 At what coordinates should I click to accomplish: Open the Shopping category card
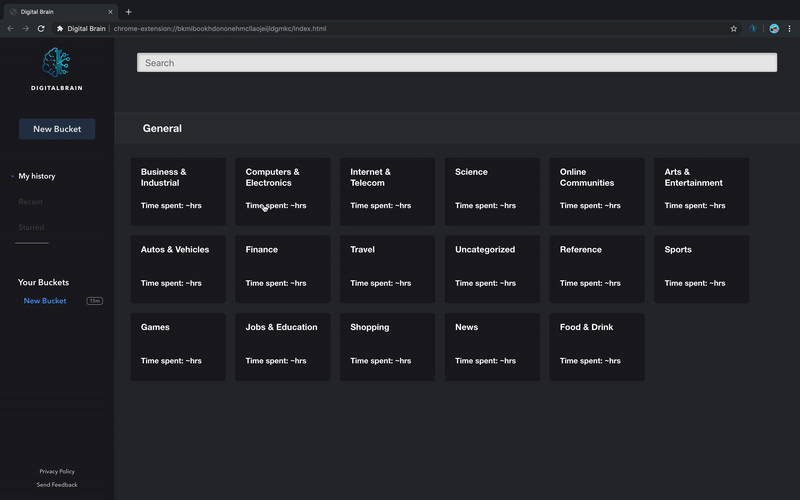pos(387,346)
